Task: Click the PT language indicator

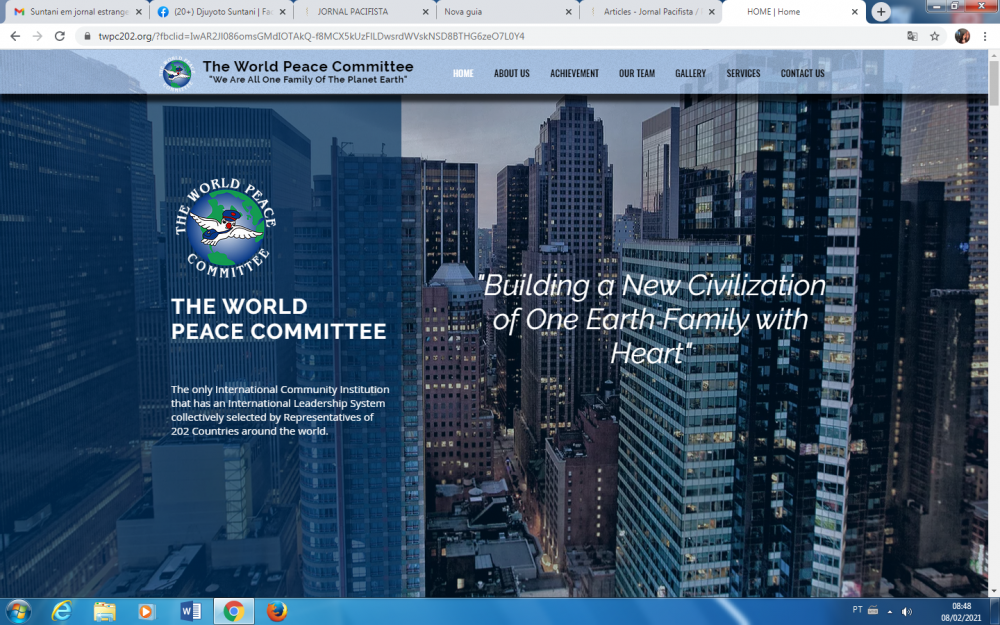Action: (857, 610)
